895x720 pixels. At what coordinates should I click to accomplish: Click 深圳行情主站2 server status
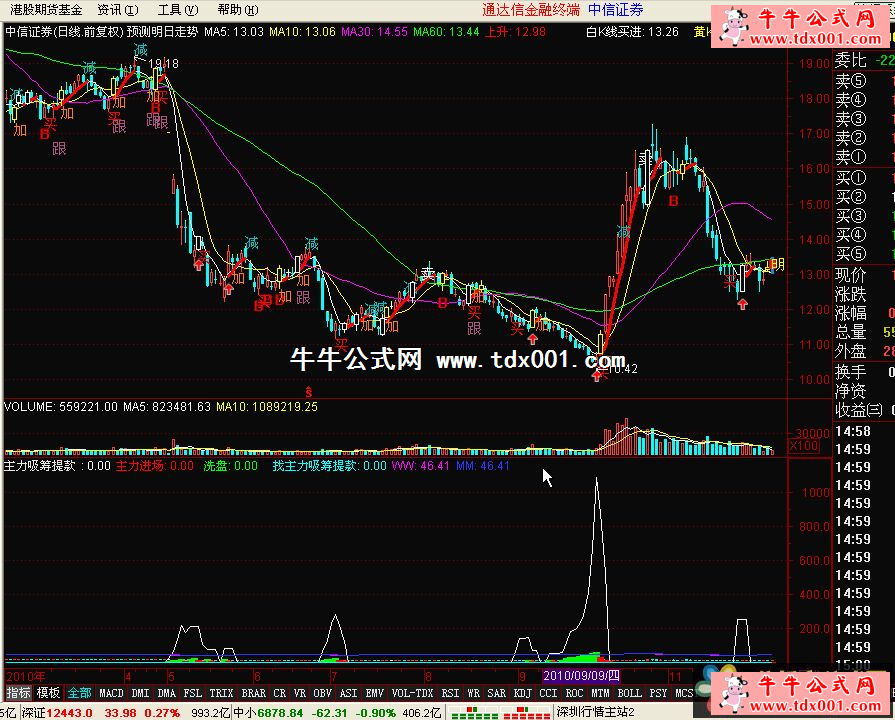pos(595,713)
